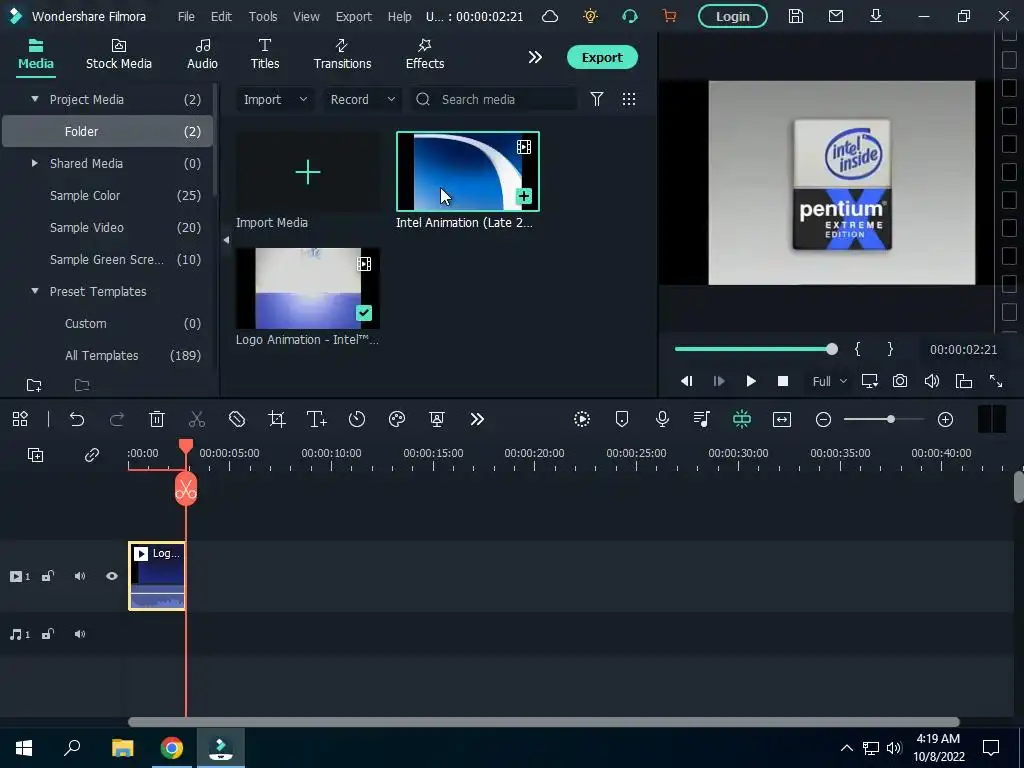This screenshot has width=1024, height=768.
Task: Open the headset support icon
Action: point(630,16)
